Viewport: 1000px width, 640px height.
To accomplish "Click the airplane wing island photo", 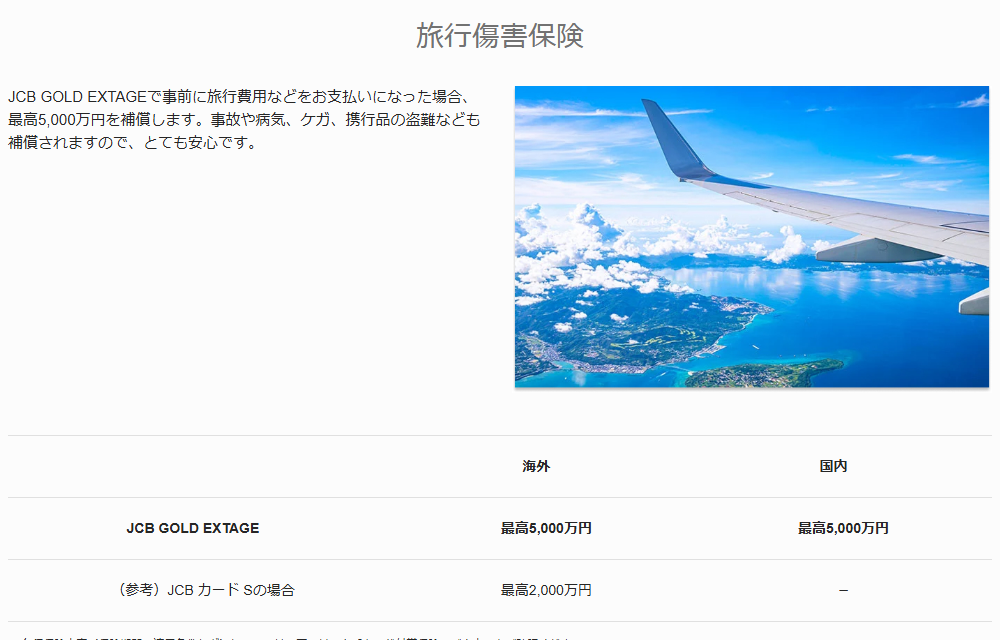I will (x=752, y=236).
